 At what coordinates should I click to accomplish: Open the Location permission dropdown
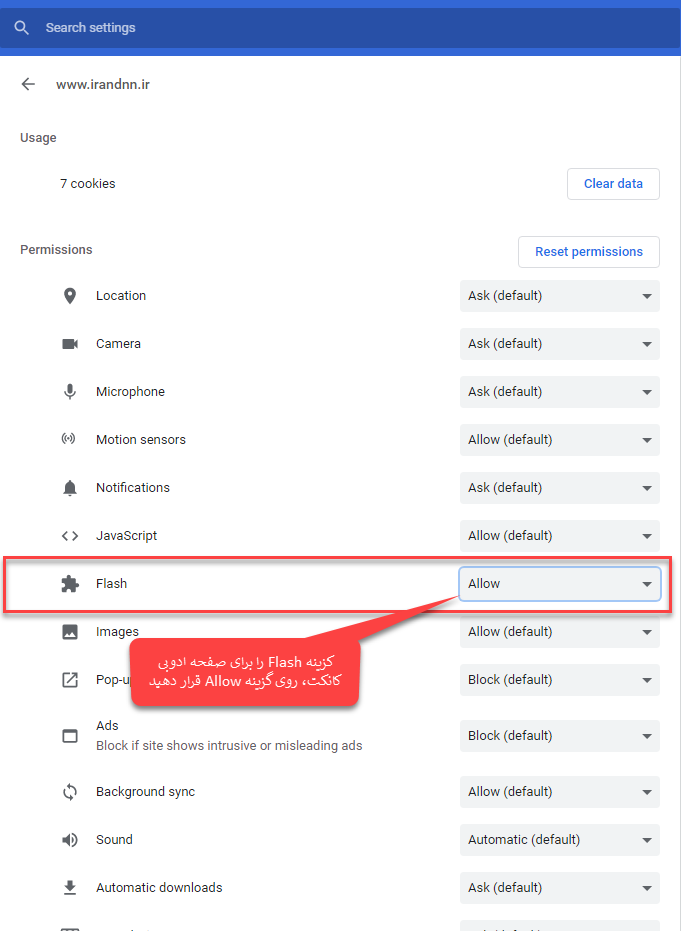pyautogui.click(x=559, y=296)
